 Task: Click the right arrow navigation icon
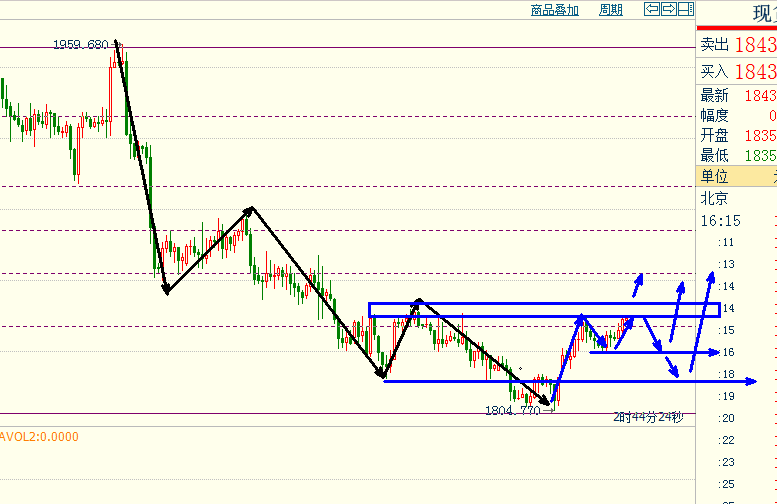coord(668,9)
